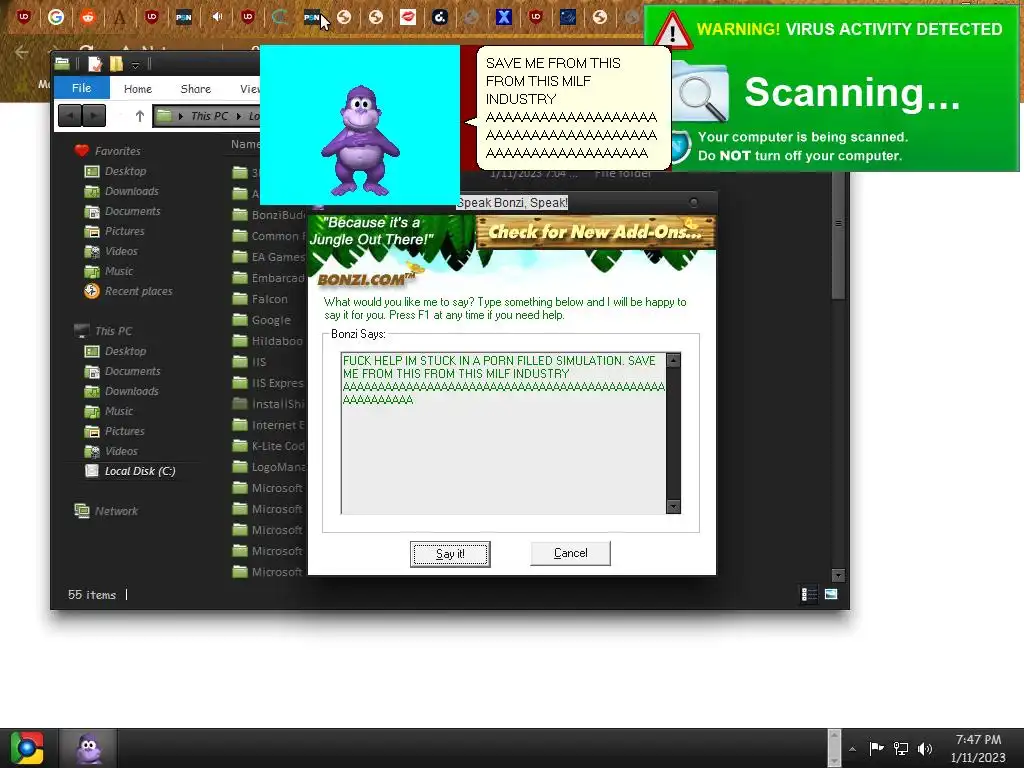
Task: Select Videos under Favorites
Action: (x=121, y=251)
